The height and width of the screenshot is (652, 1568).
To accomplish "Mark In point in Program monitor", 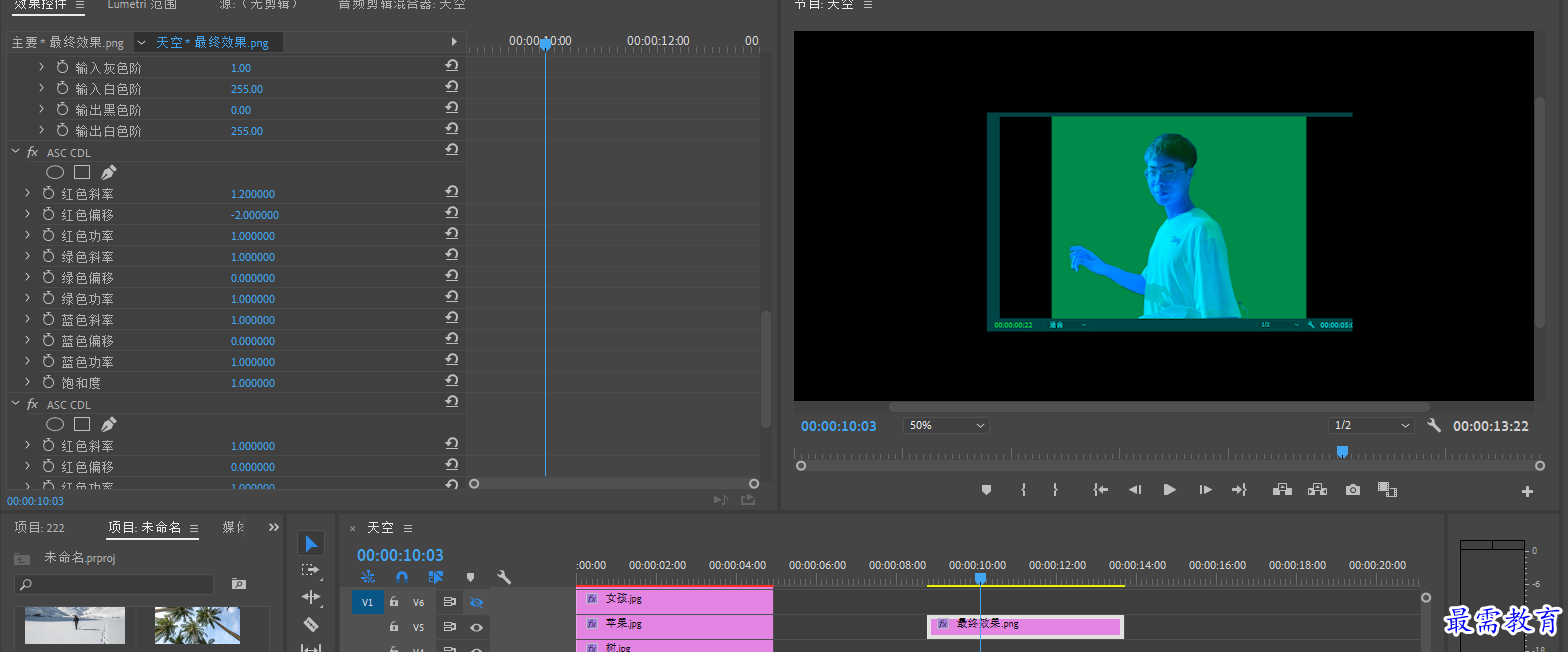I will [1023, 489].
